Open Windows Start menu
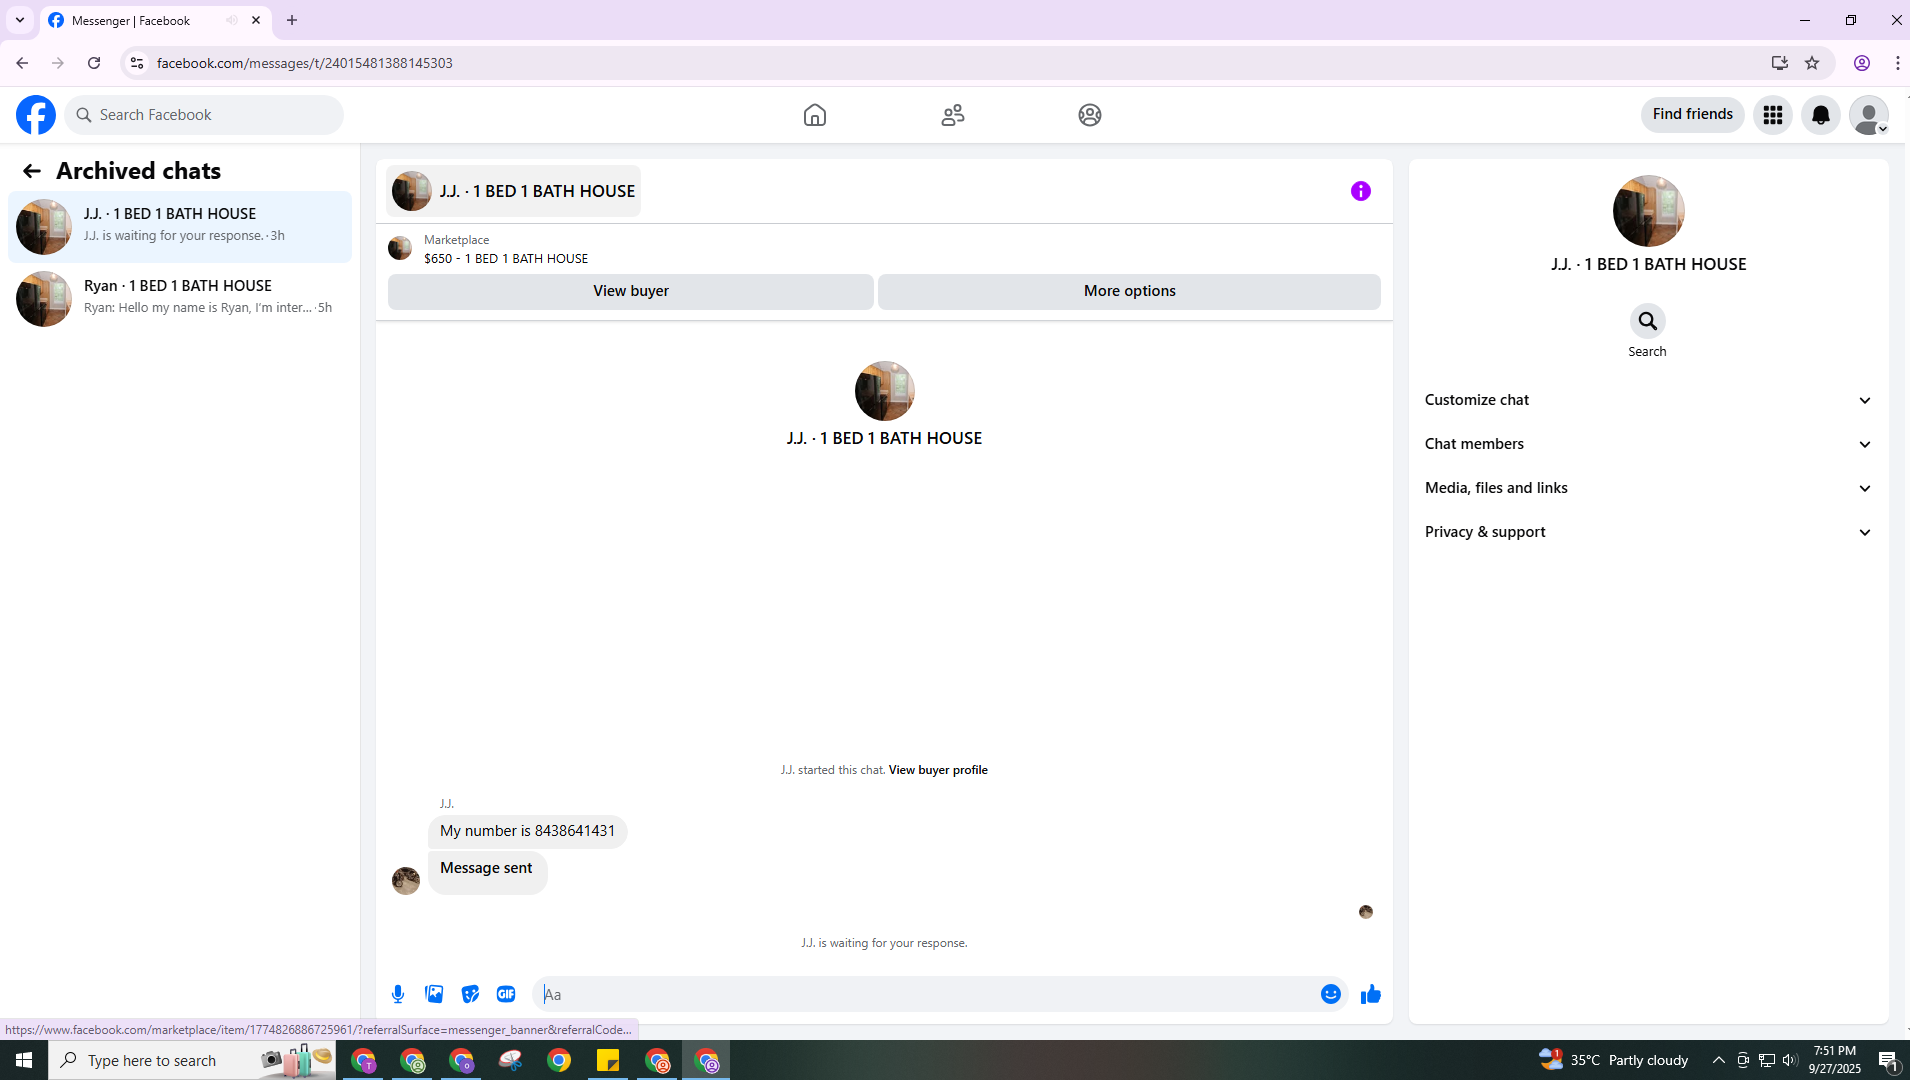The image size is (1910, 1080). pyautogui.click(x=24, y=1060)
